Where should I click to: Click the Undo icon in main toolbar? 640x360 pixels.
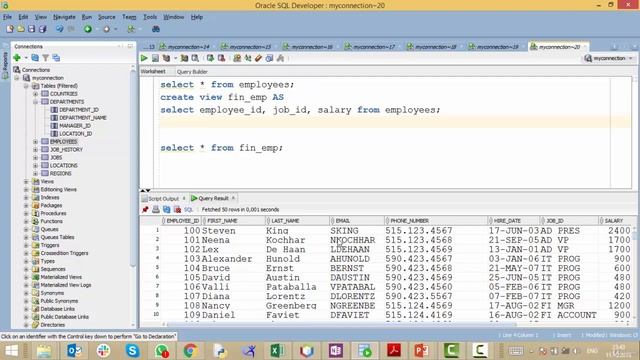click(60, 29)
